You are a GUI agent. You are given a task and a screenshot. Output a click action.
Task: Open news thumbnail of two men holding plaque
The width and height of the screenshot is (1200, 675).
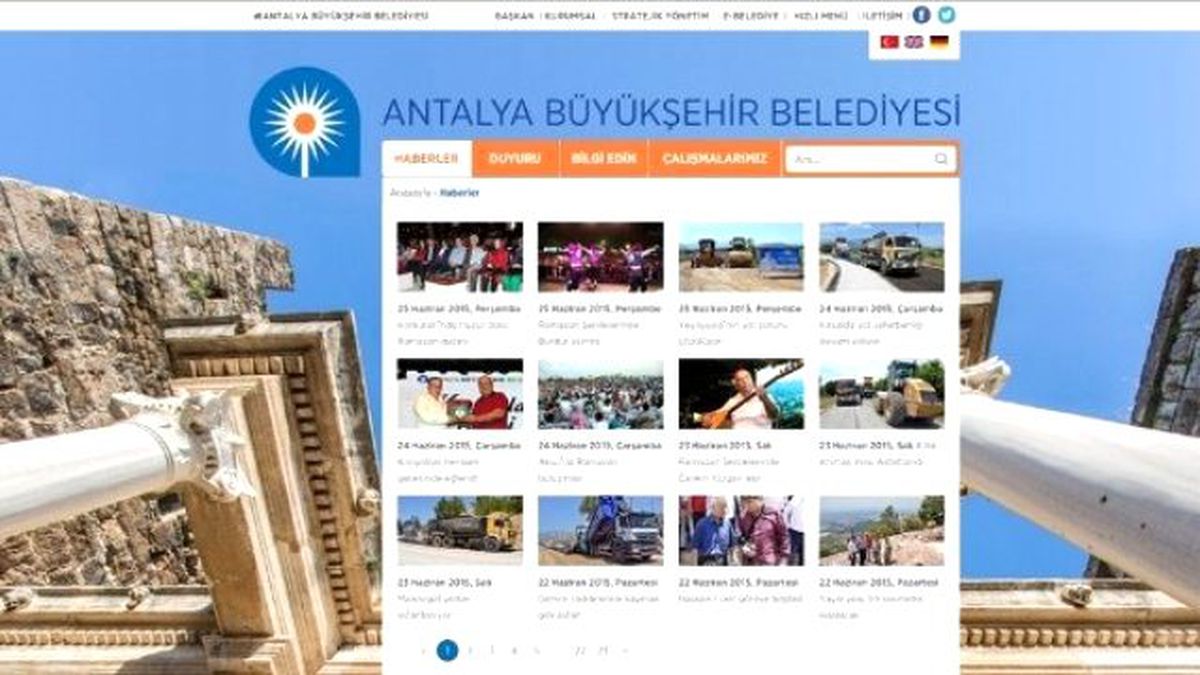[x=460, y=394]
